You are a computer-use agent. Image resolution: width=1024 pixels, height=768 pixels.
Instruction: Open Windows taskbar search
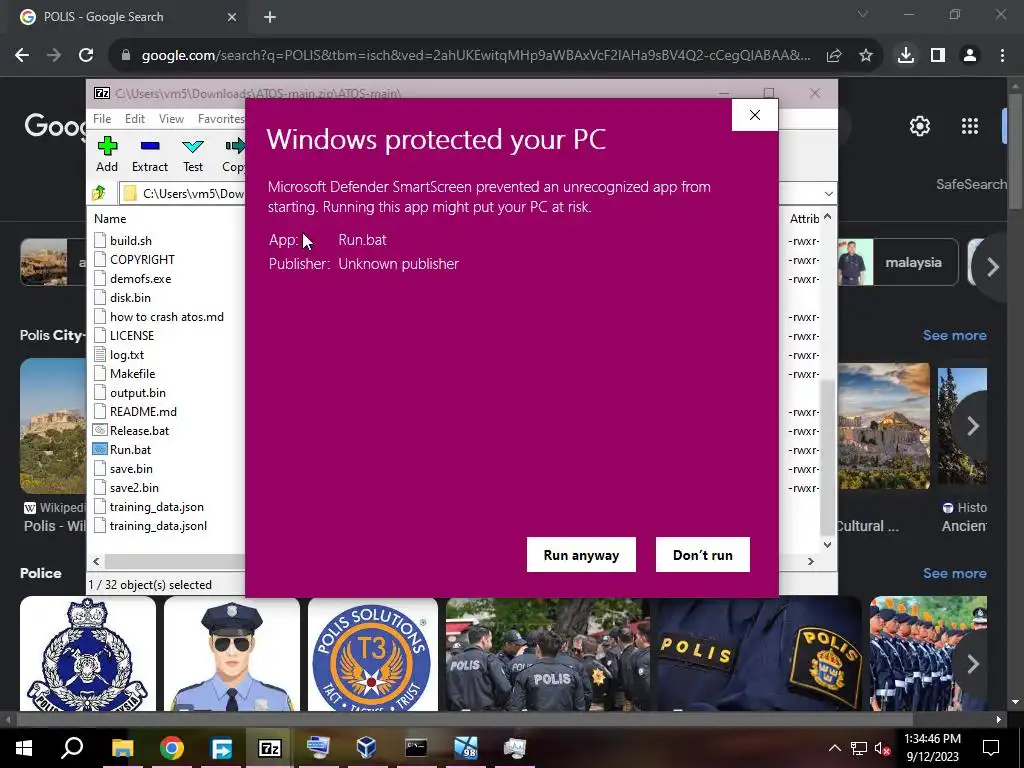(x=72, y=748)
